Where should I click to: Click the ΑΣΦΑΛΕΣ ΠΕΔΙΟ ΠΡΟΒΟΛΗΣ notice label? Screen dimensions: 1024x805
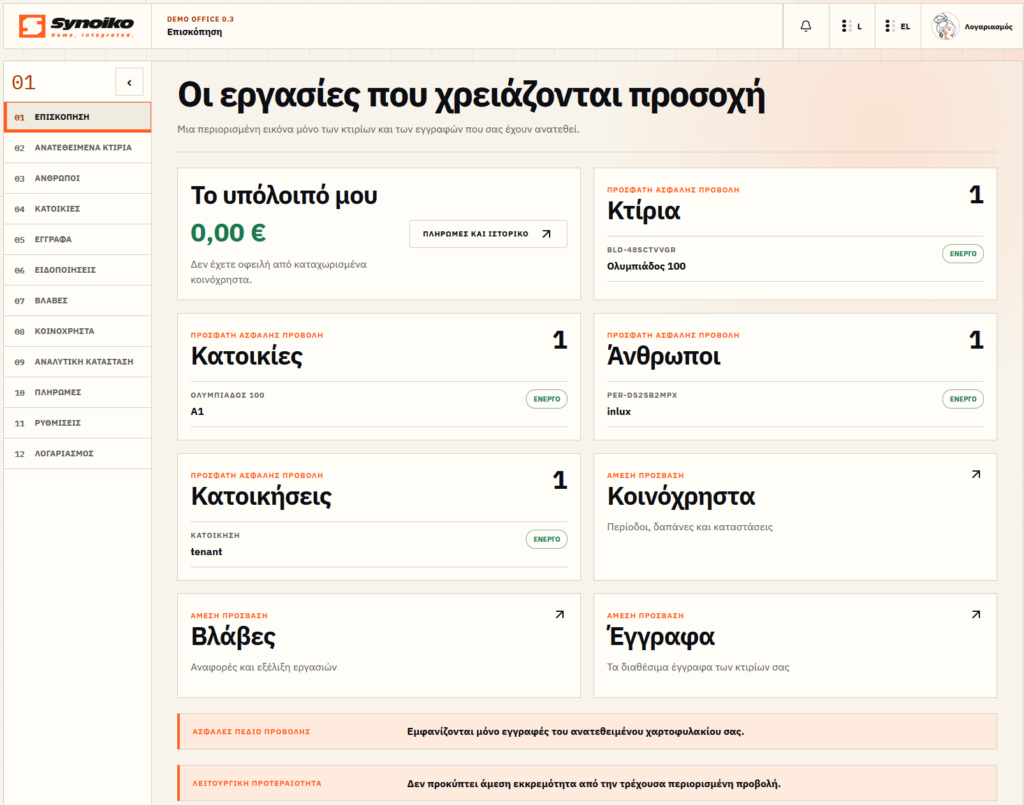[x=251, y=732]
